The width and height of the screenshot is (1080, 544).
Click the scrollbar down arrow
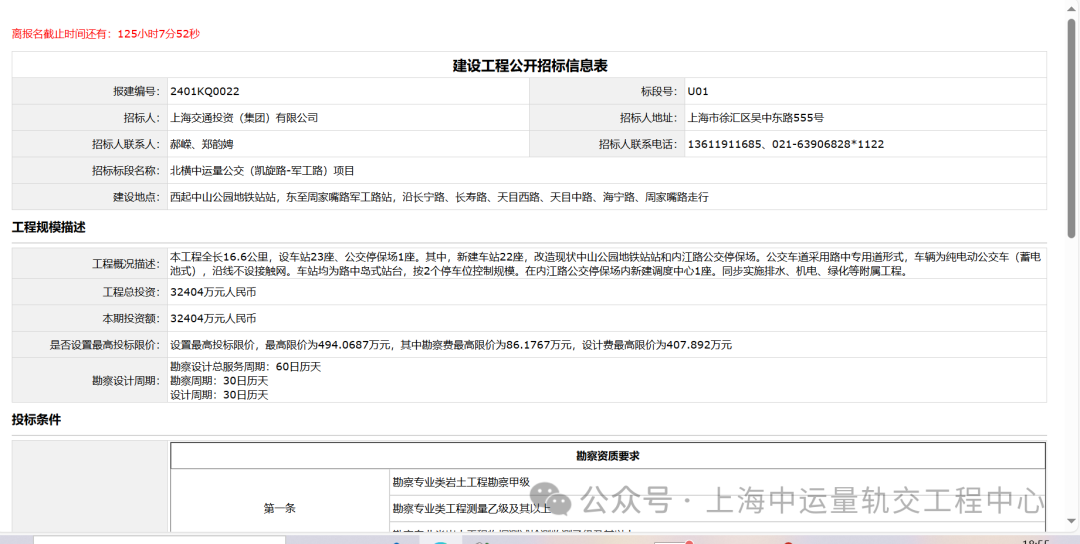[1072, 521]
